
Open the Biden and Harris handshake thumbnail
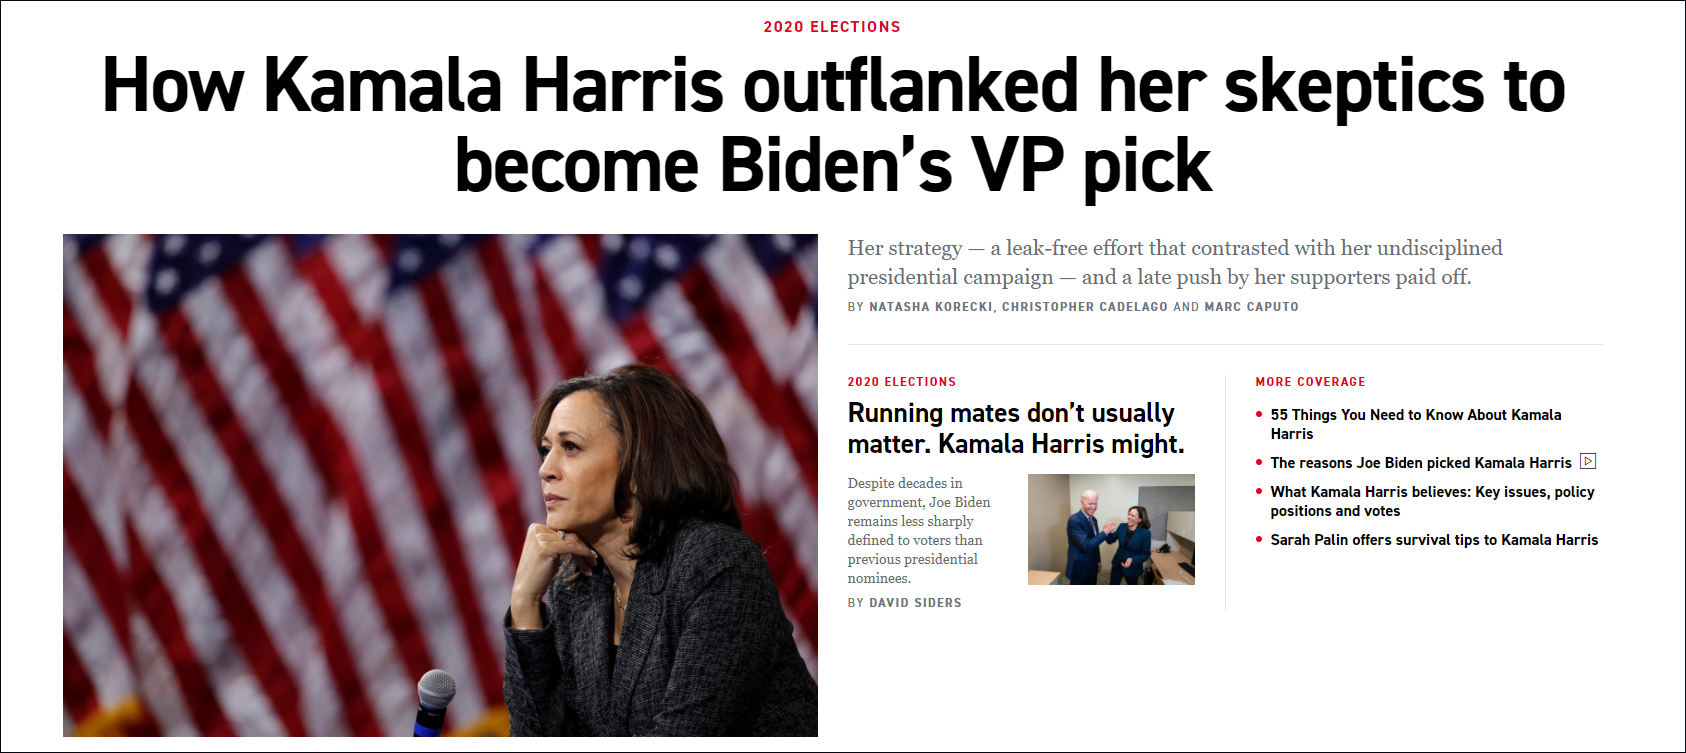(x=1111, y=529)
